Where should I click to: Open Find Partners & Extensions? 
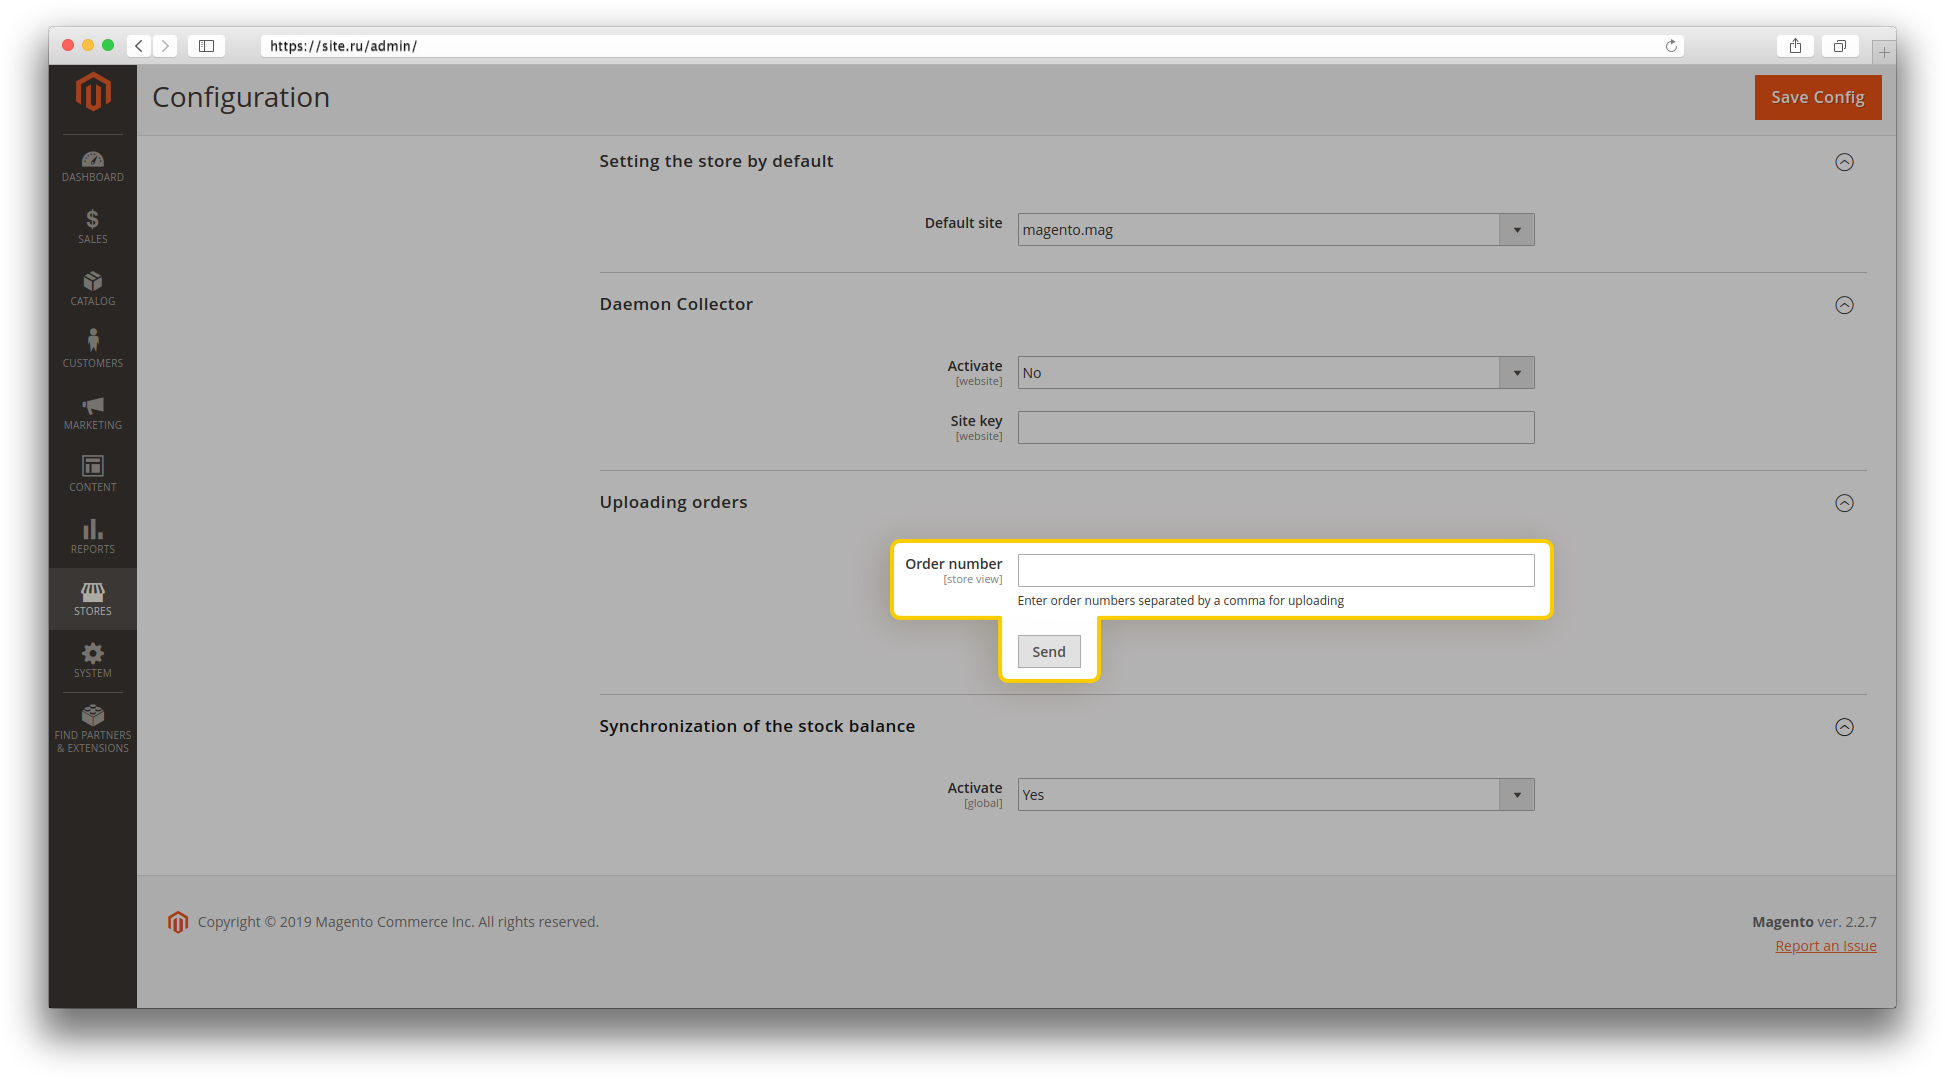[93, 729]
